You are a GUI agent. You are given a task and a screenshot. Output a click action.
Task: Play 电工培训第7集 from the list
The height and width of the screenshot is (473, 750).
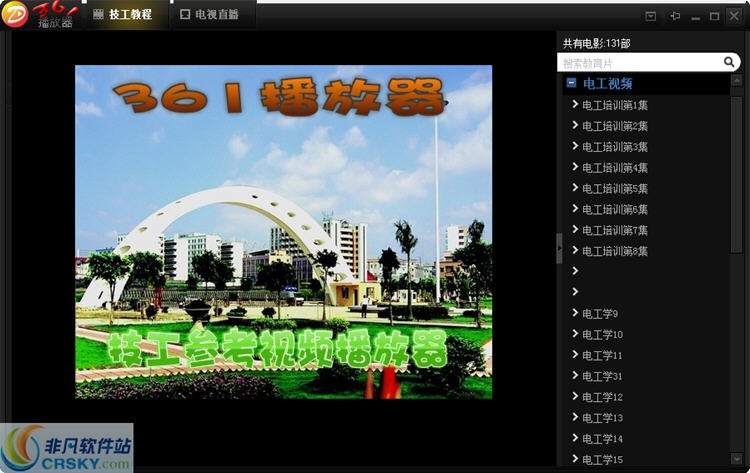[x=615, y=231]
